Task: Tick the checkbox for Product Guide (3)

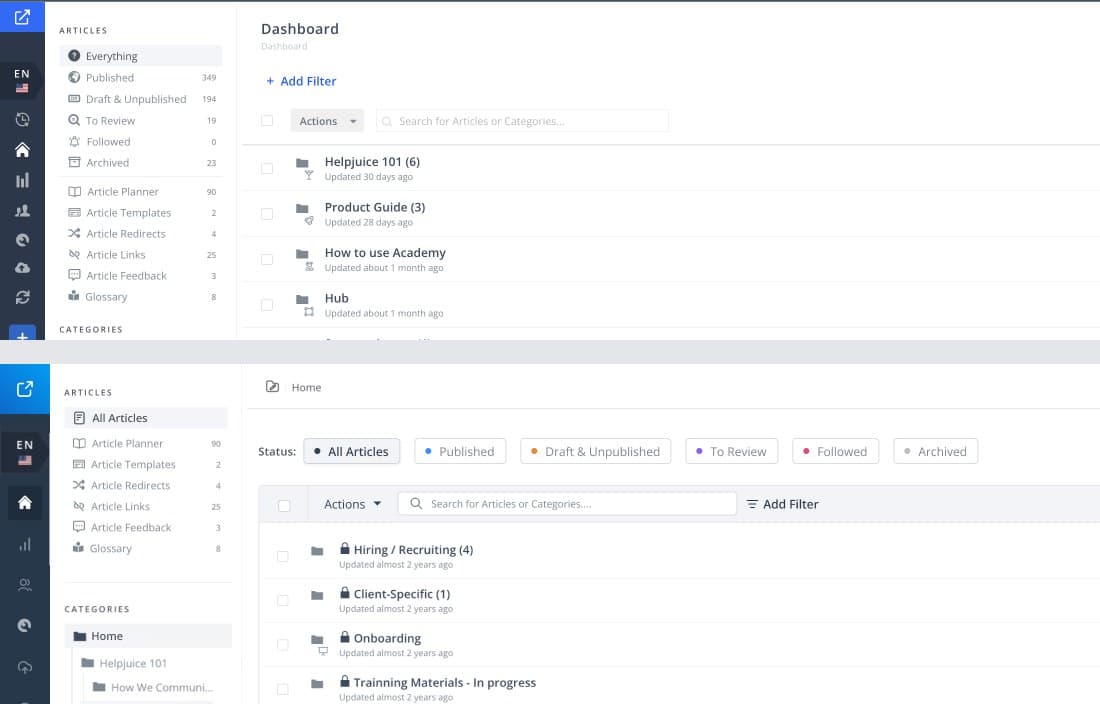Action: (267, 214)
